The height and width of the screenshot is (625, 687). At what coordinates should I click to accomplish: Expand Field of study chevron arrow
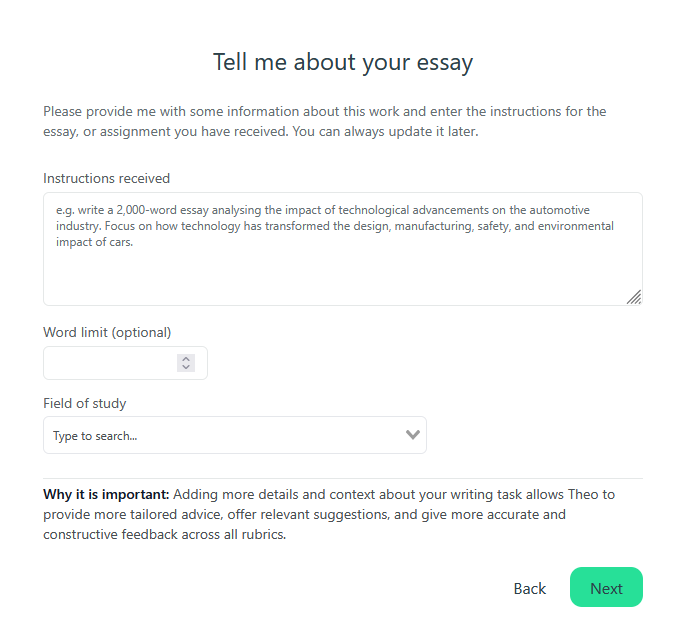[412, 435]
